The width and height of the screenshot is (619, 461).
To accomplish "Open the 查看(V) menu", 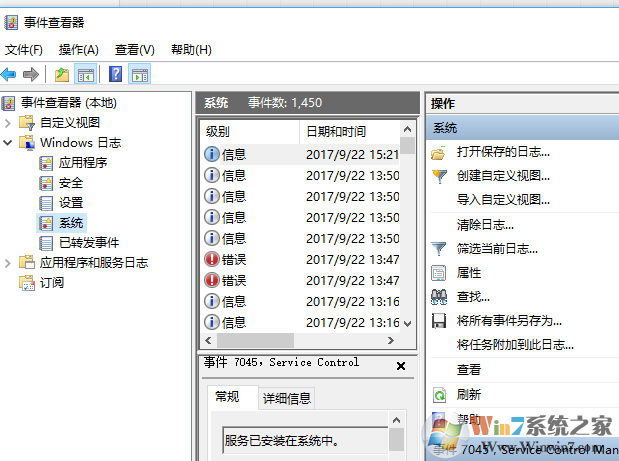I will (135, 50).
